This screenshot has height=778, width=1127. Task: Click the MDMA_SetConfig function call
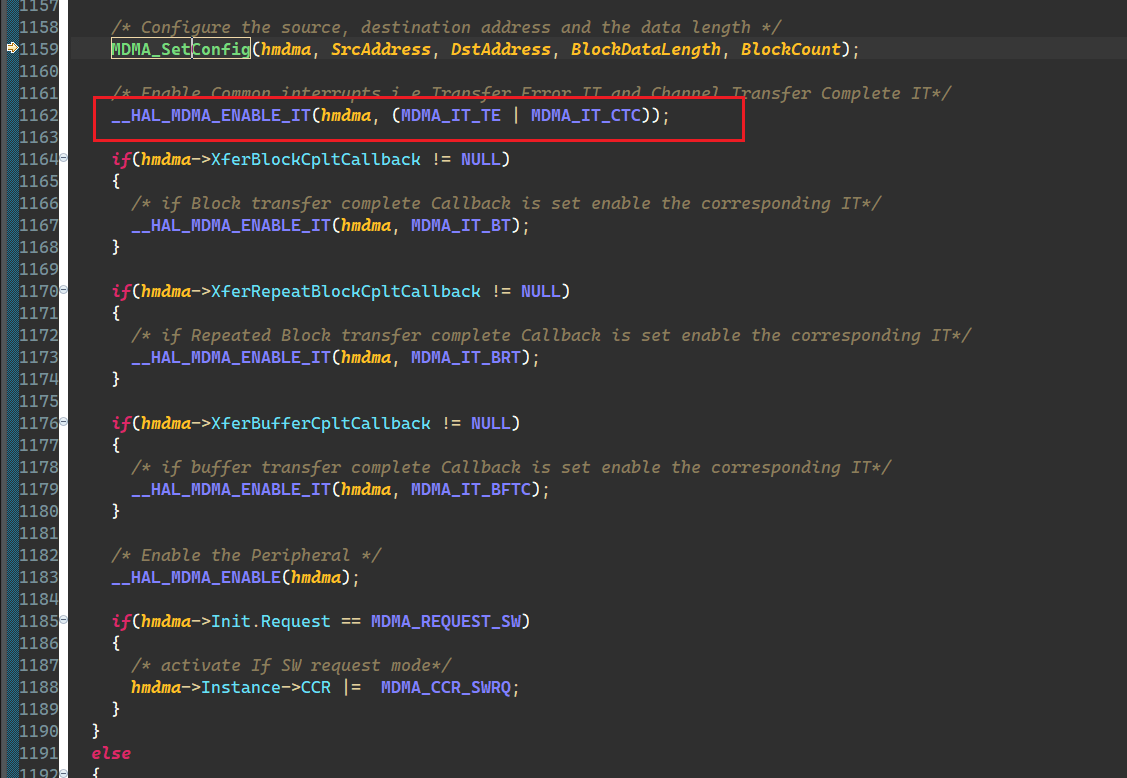[x=180, y=49]
